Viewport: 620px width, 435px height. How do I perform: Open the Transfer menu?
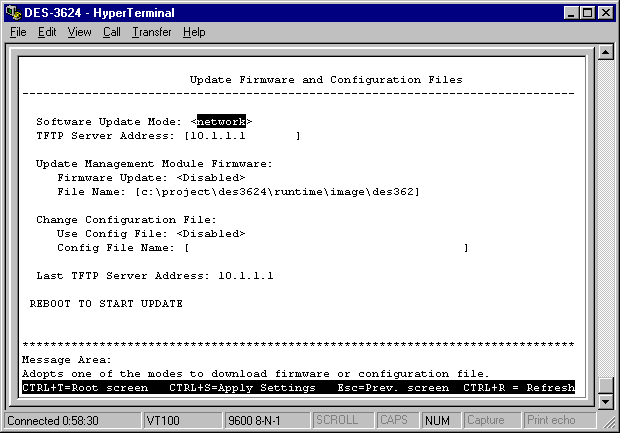click(152, 32)
